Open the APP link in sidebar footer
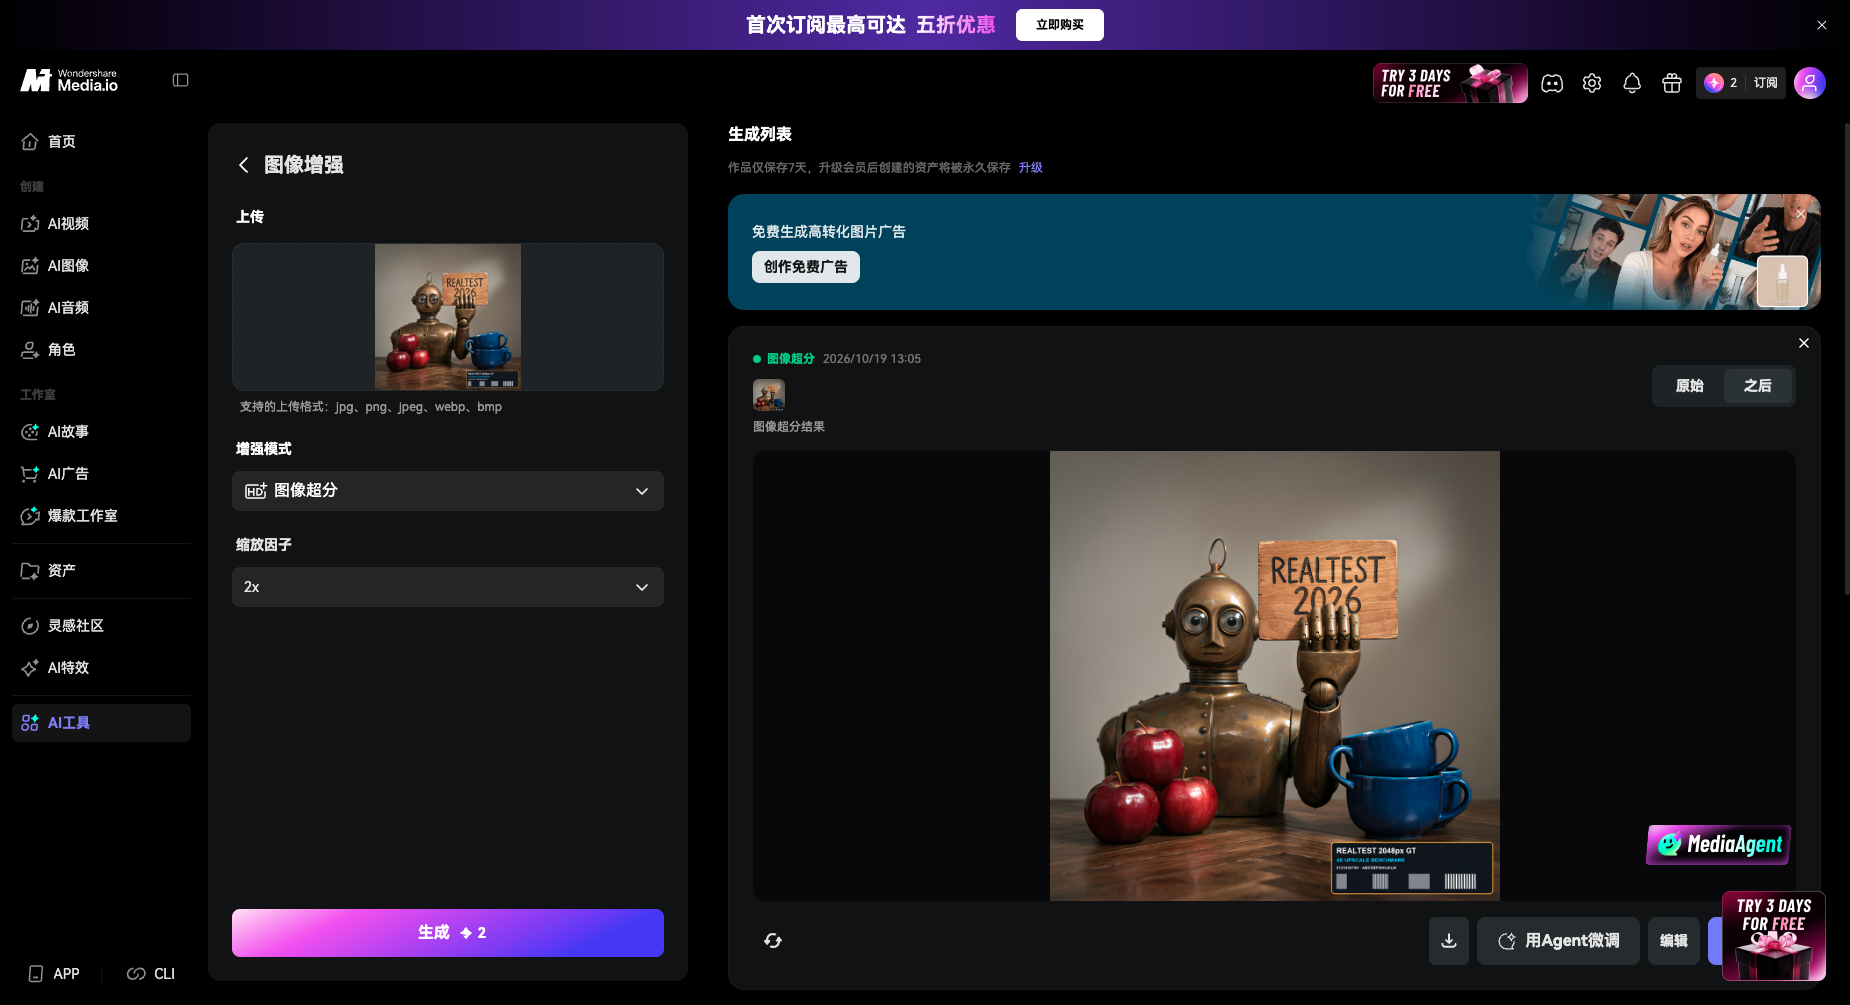The width and height of the screenshot is (1850, 1005). coord(55,974)
